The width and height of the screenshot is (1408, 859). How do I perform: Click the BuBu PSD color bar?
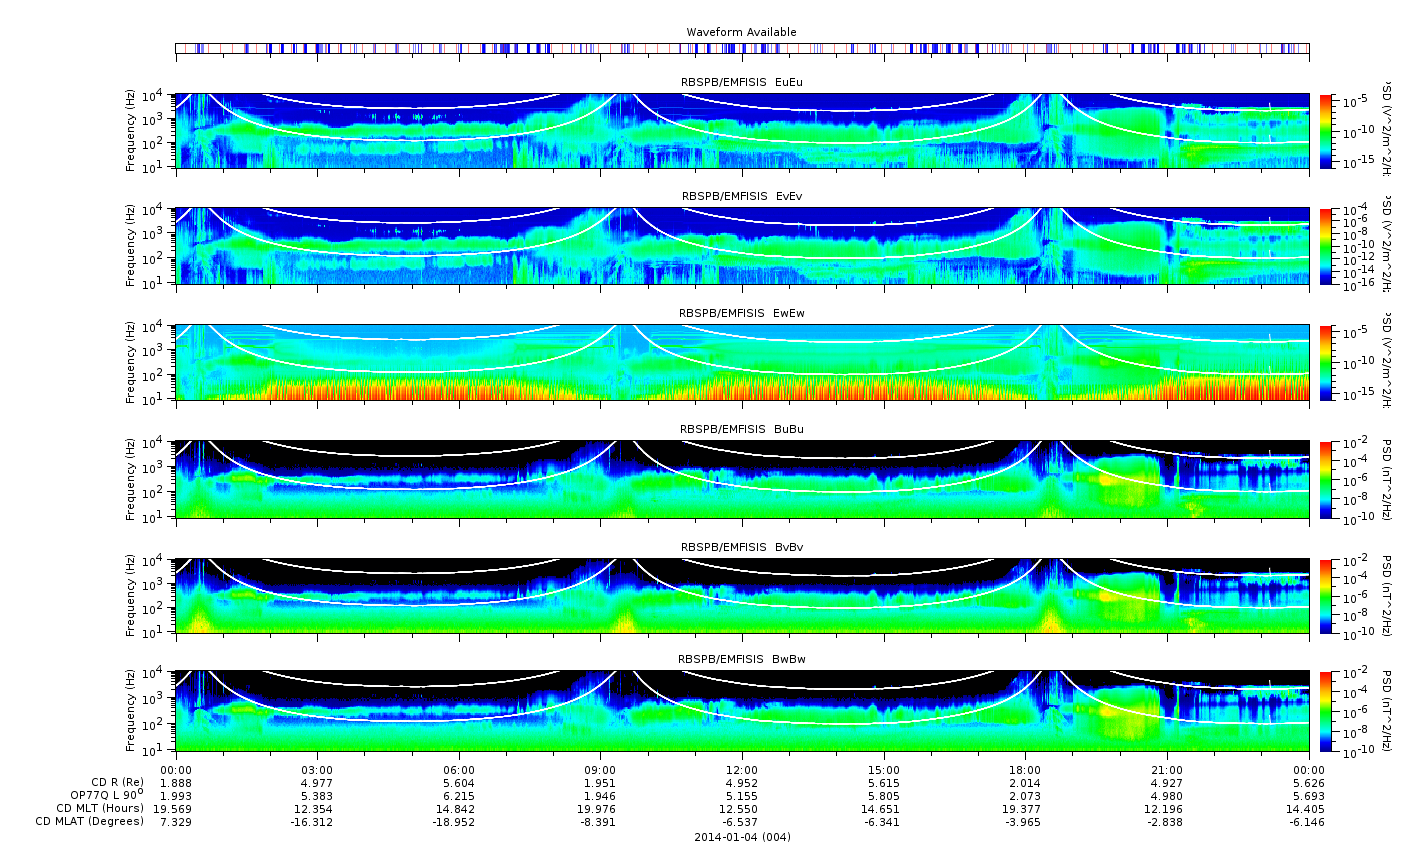[x=1326, y=479]
